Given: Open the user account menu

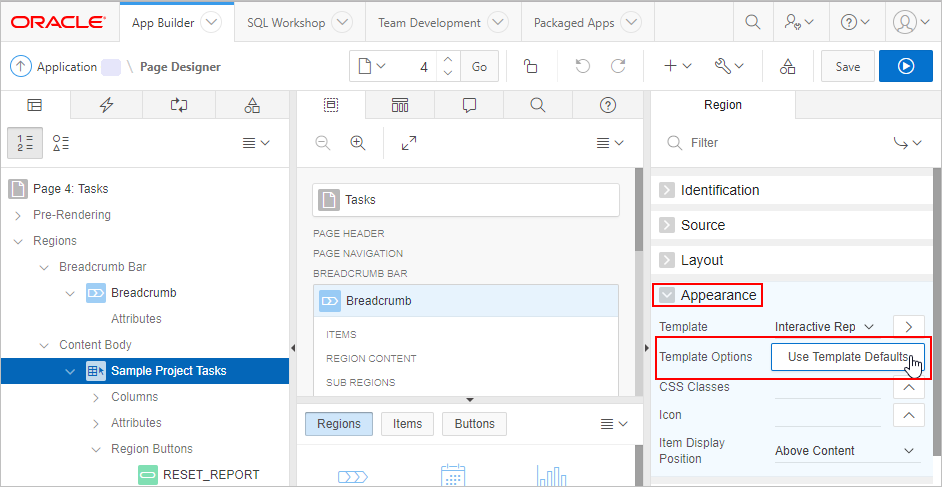Looking at the screenshot, I should pos(911,23).
